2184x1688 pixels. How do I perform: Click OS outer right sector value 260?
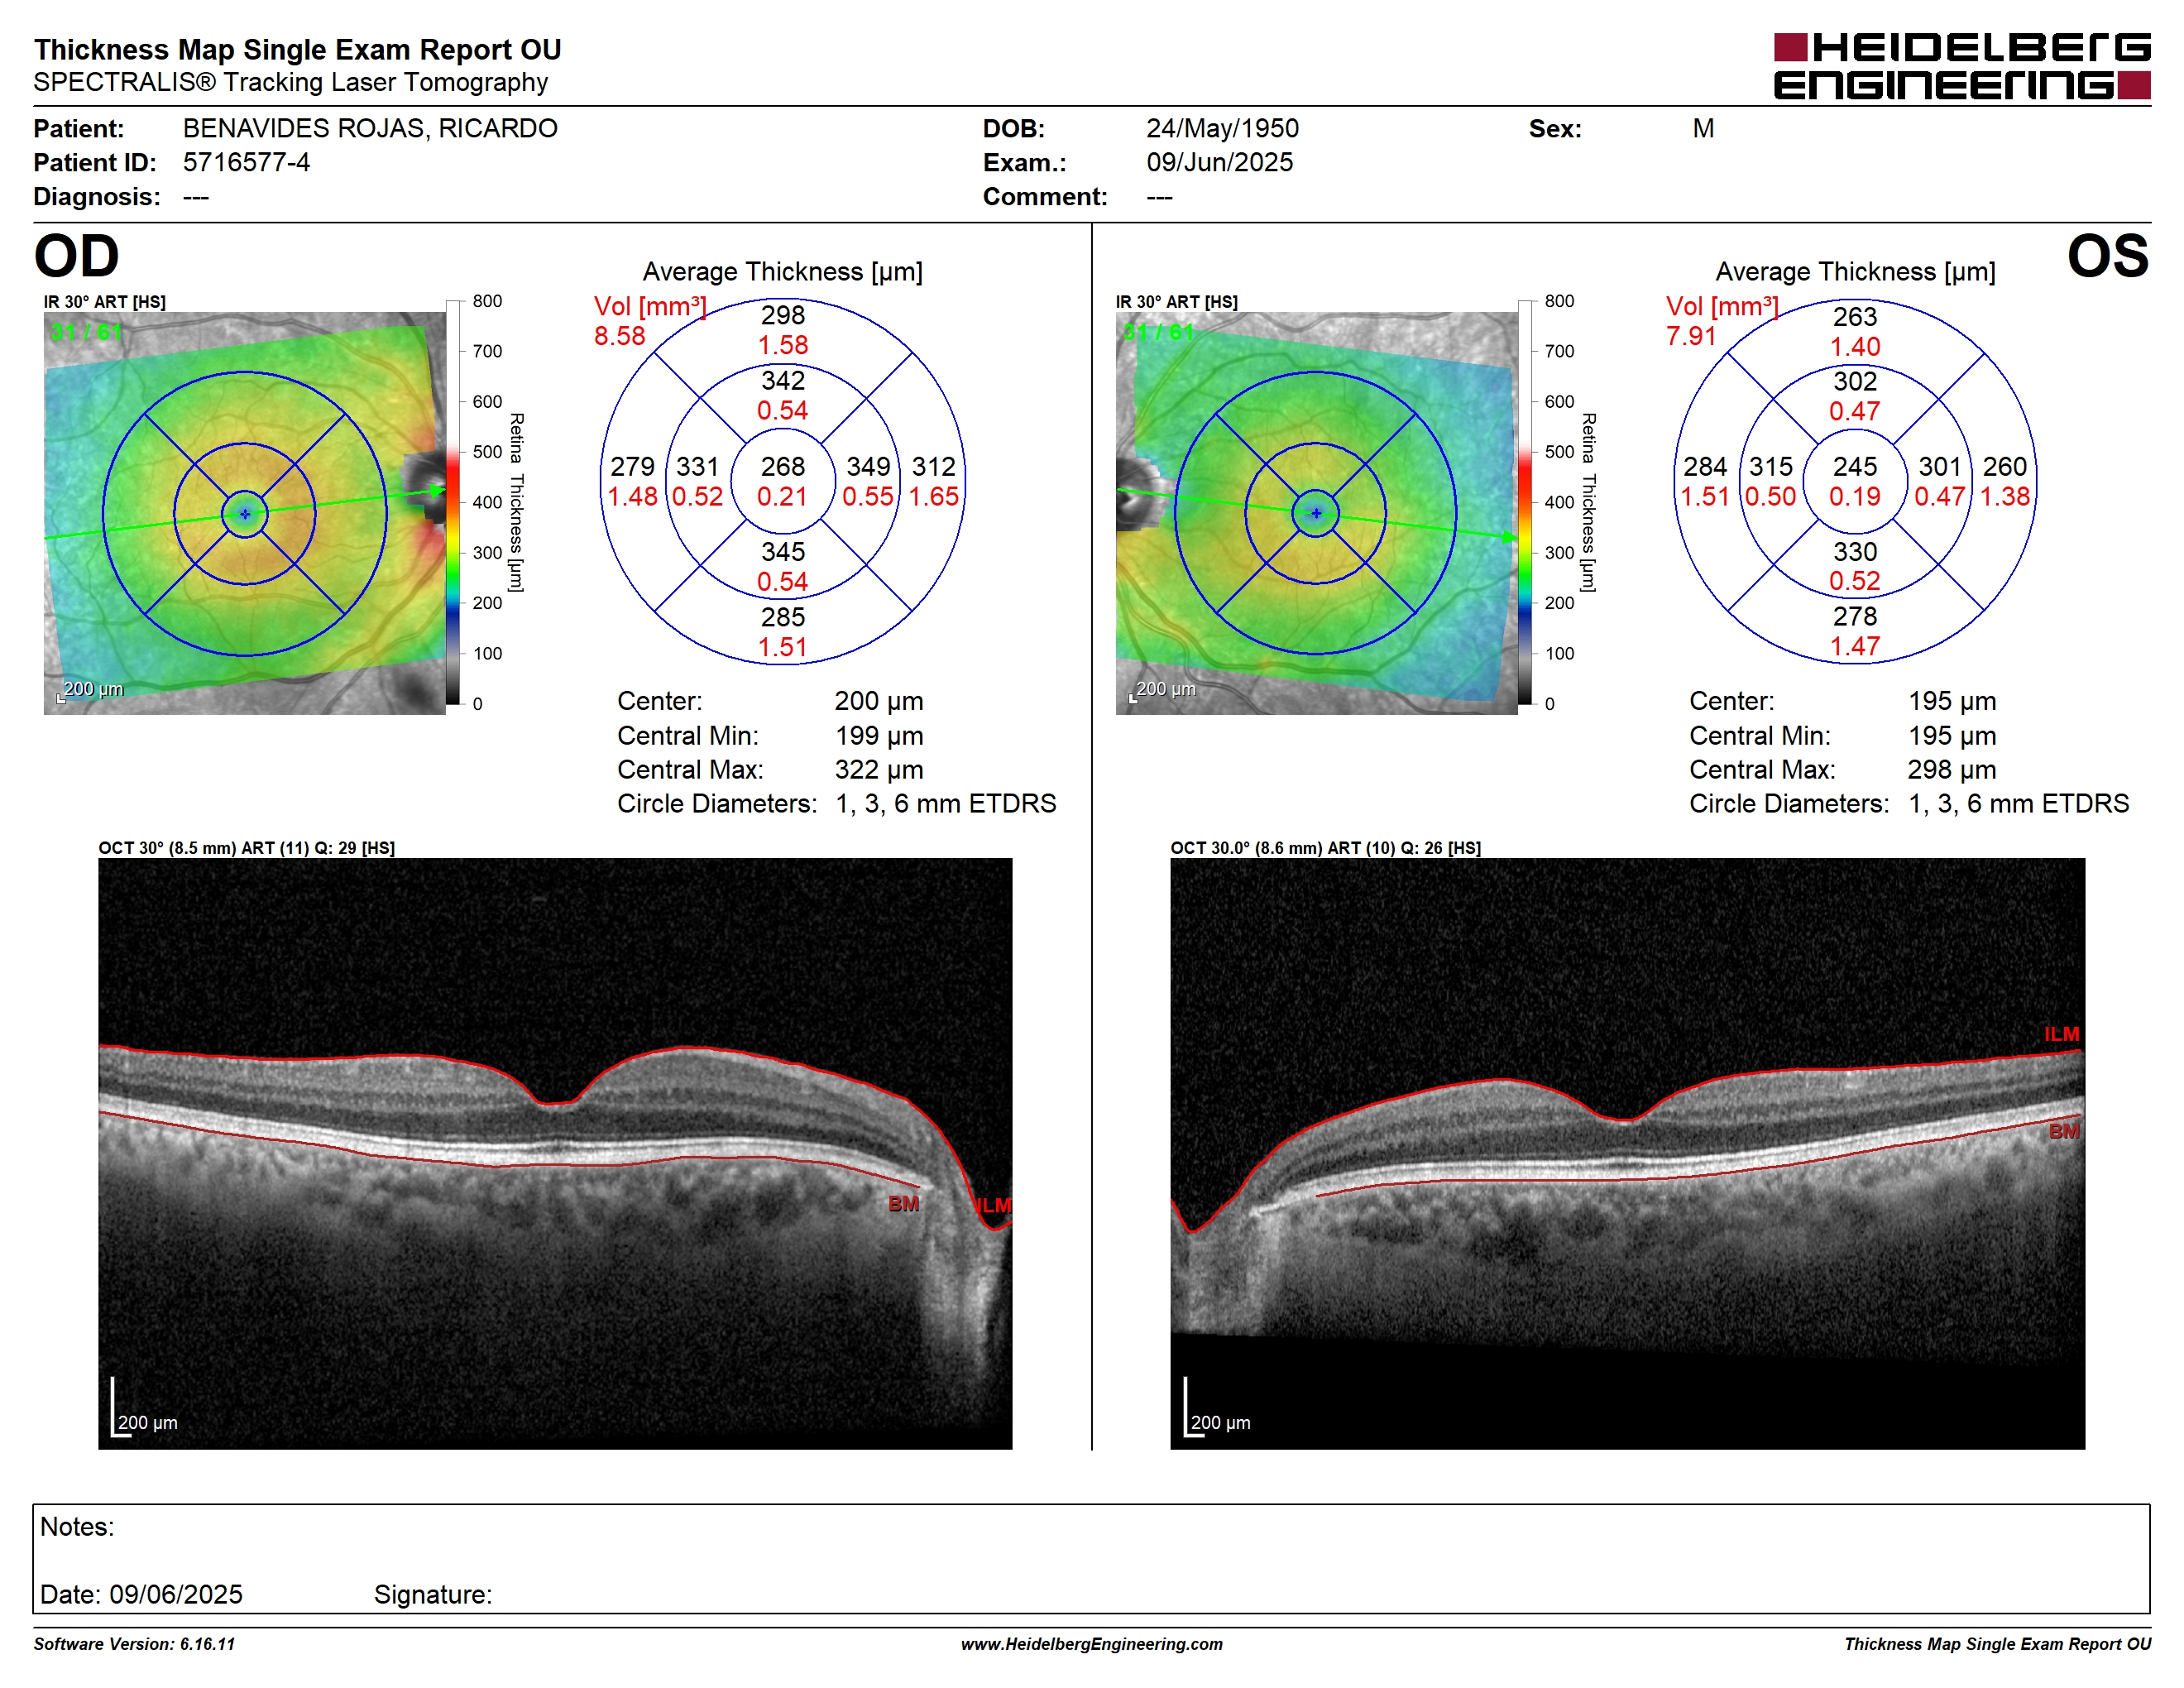click(x=2004, y=466)
